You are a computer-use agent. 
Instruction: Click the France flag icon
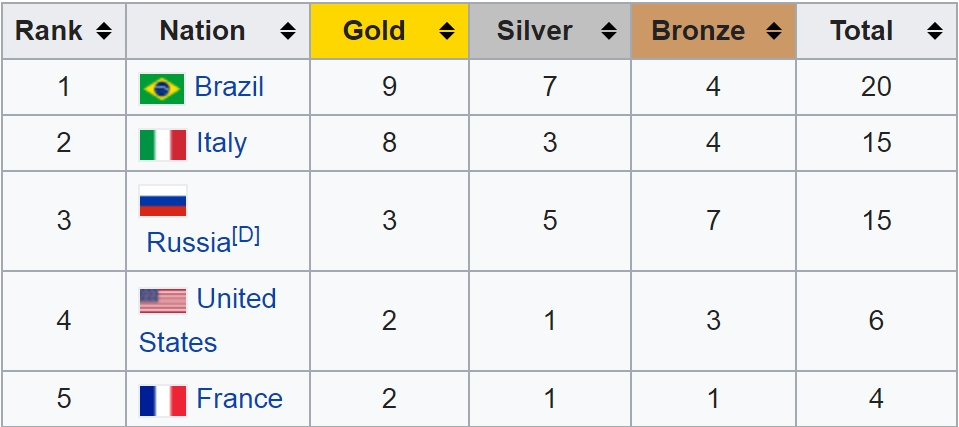(163, 401)
